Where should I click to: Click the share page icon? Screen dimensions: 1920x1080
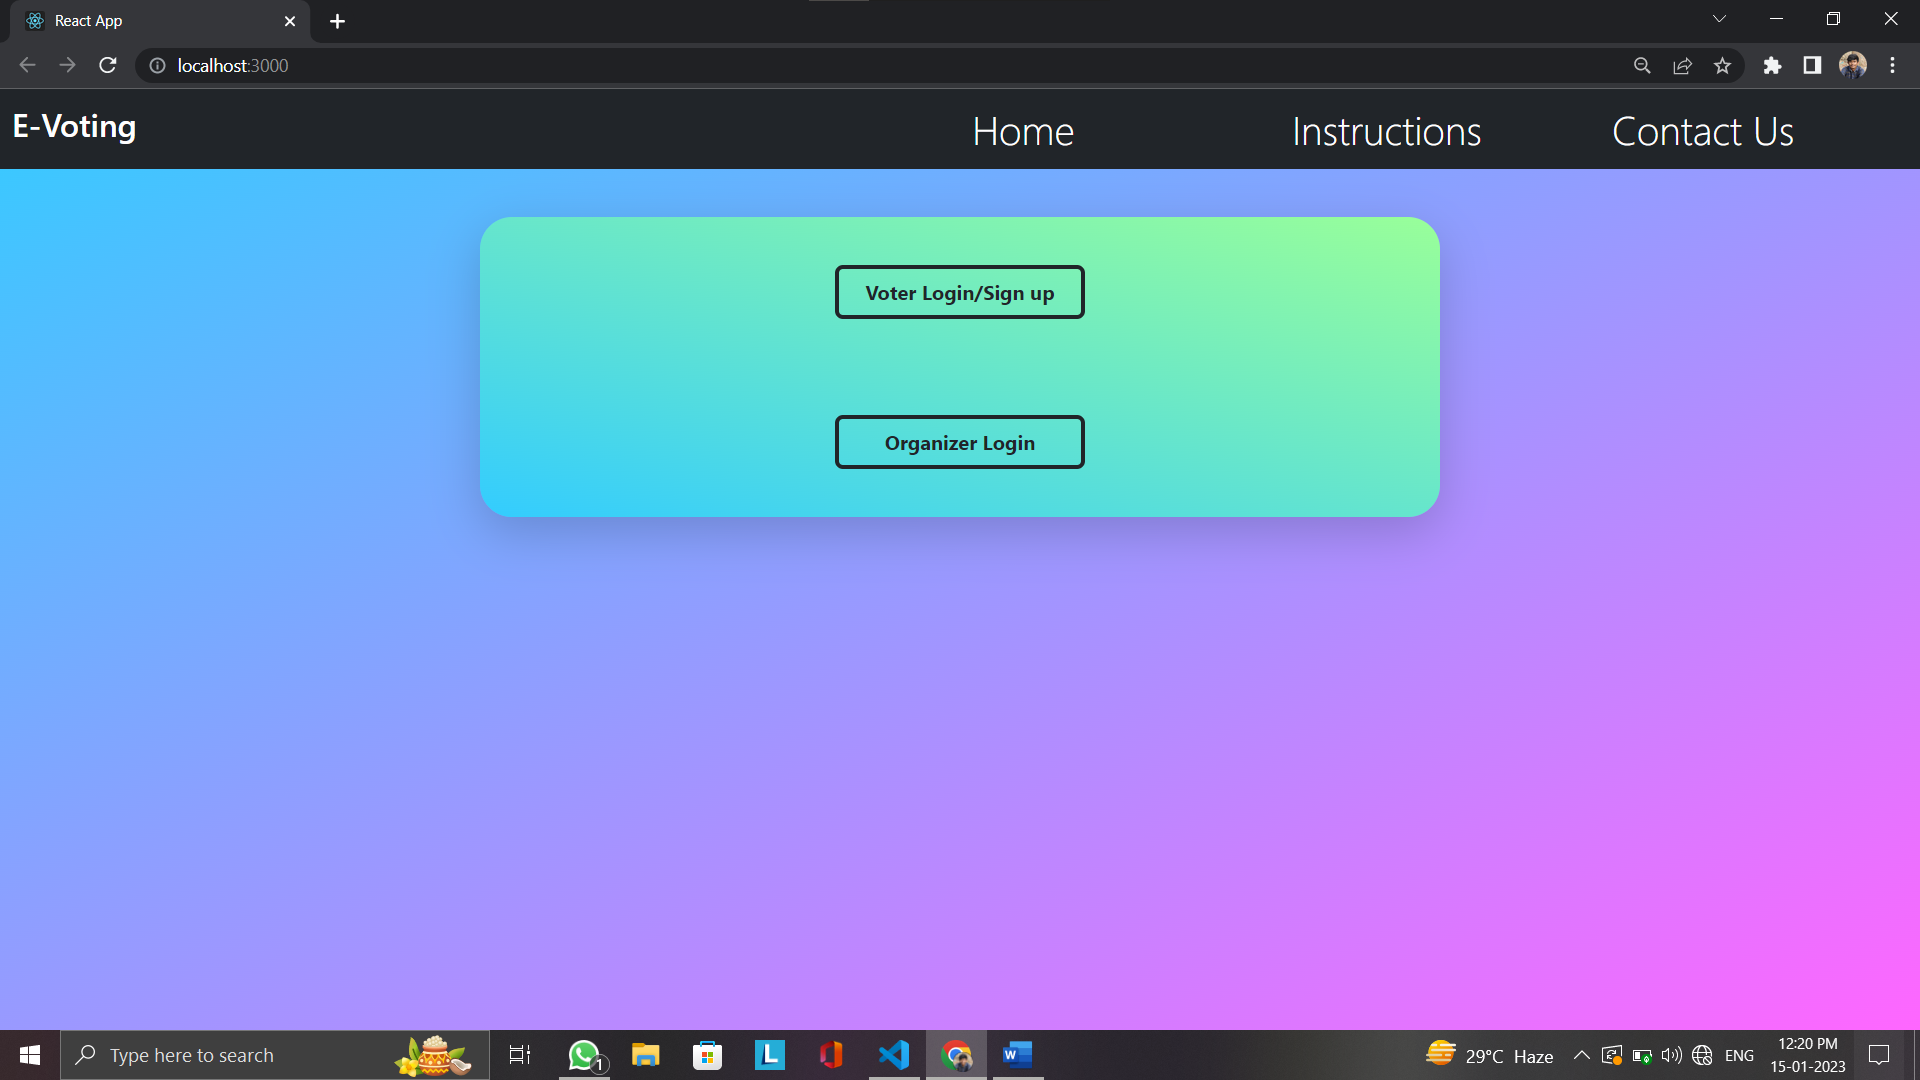point(1682,65)
